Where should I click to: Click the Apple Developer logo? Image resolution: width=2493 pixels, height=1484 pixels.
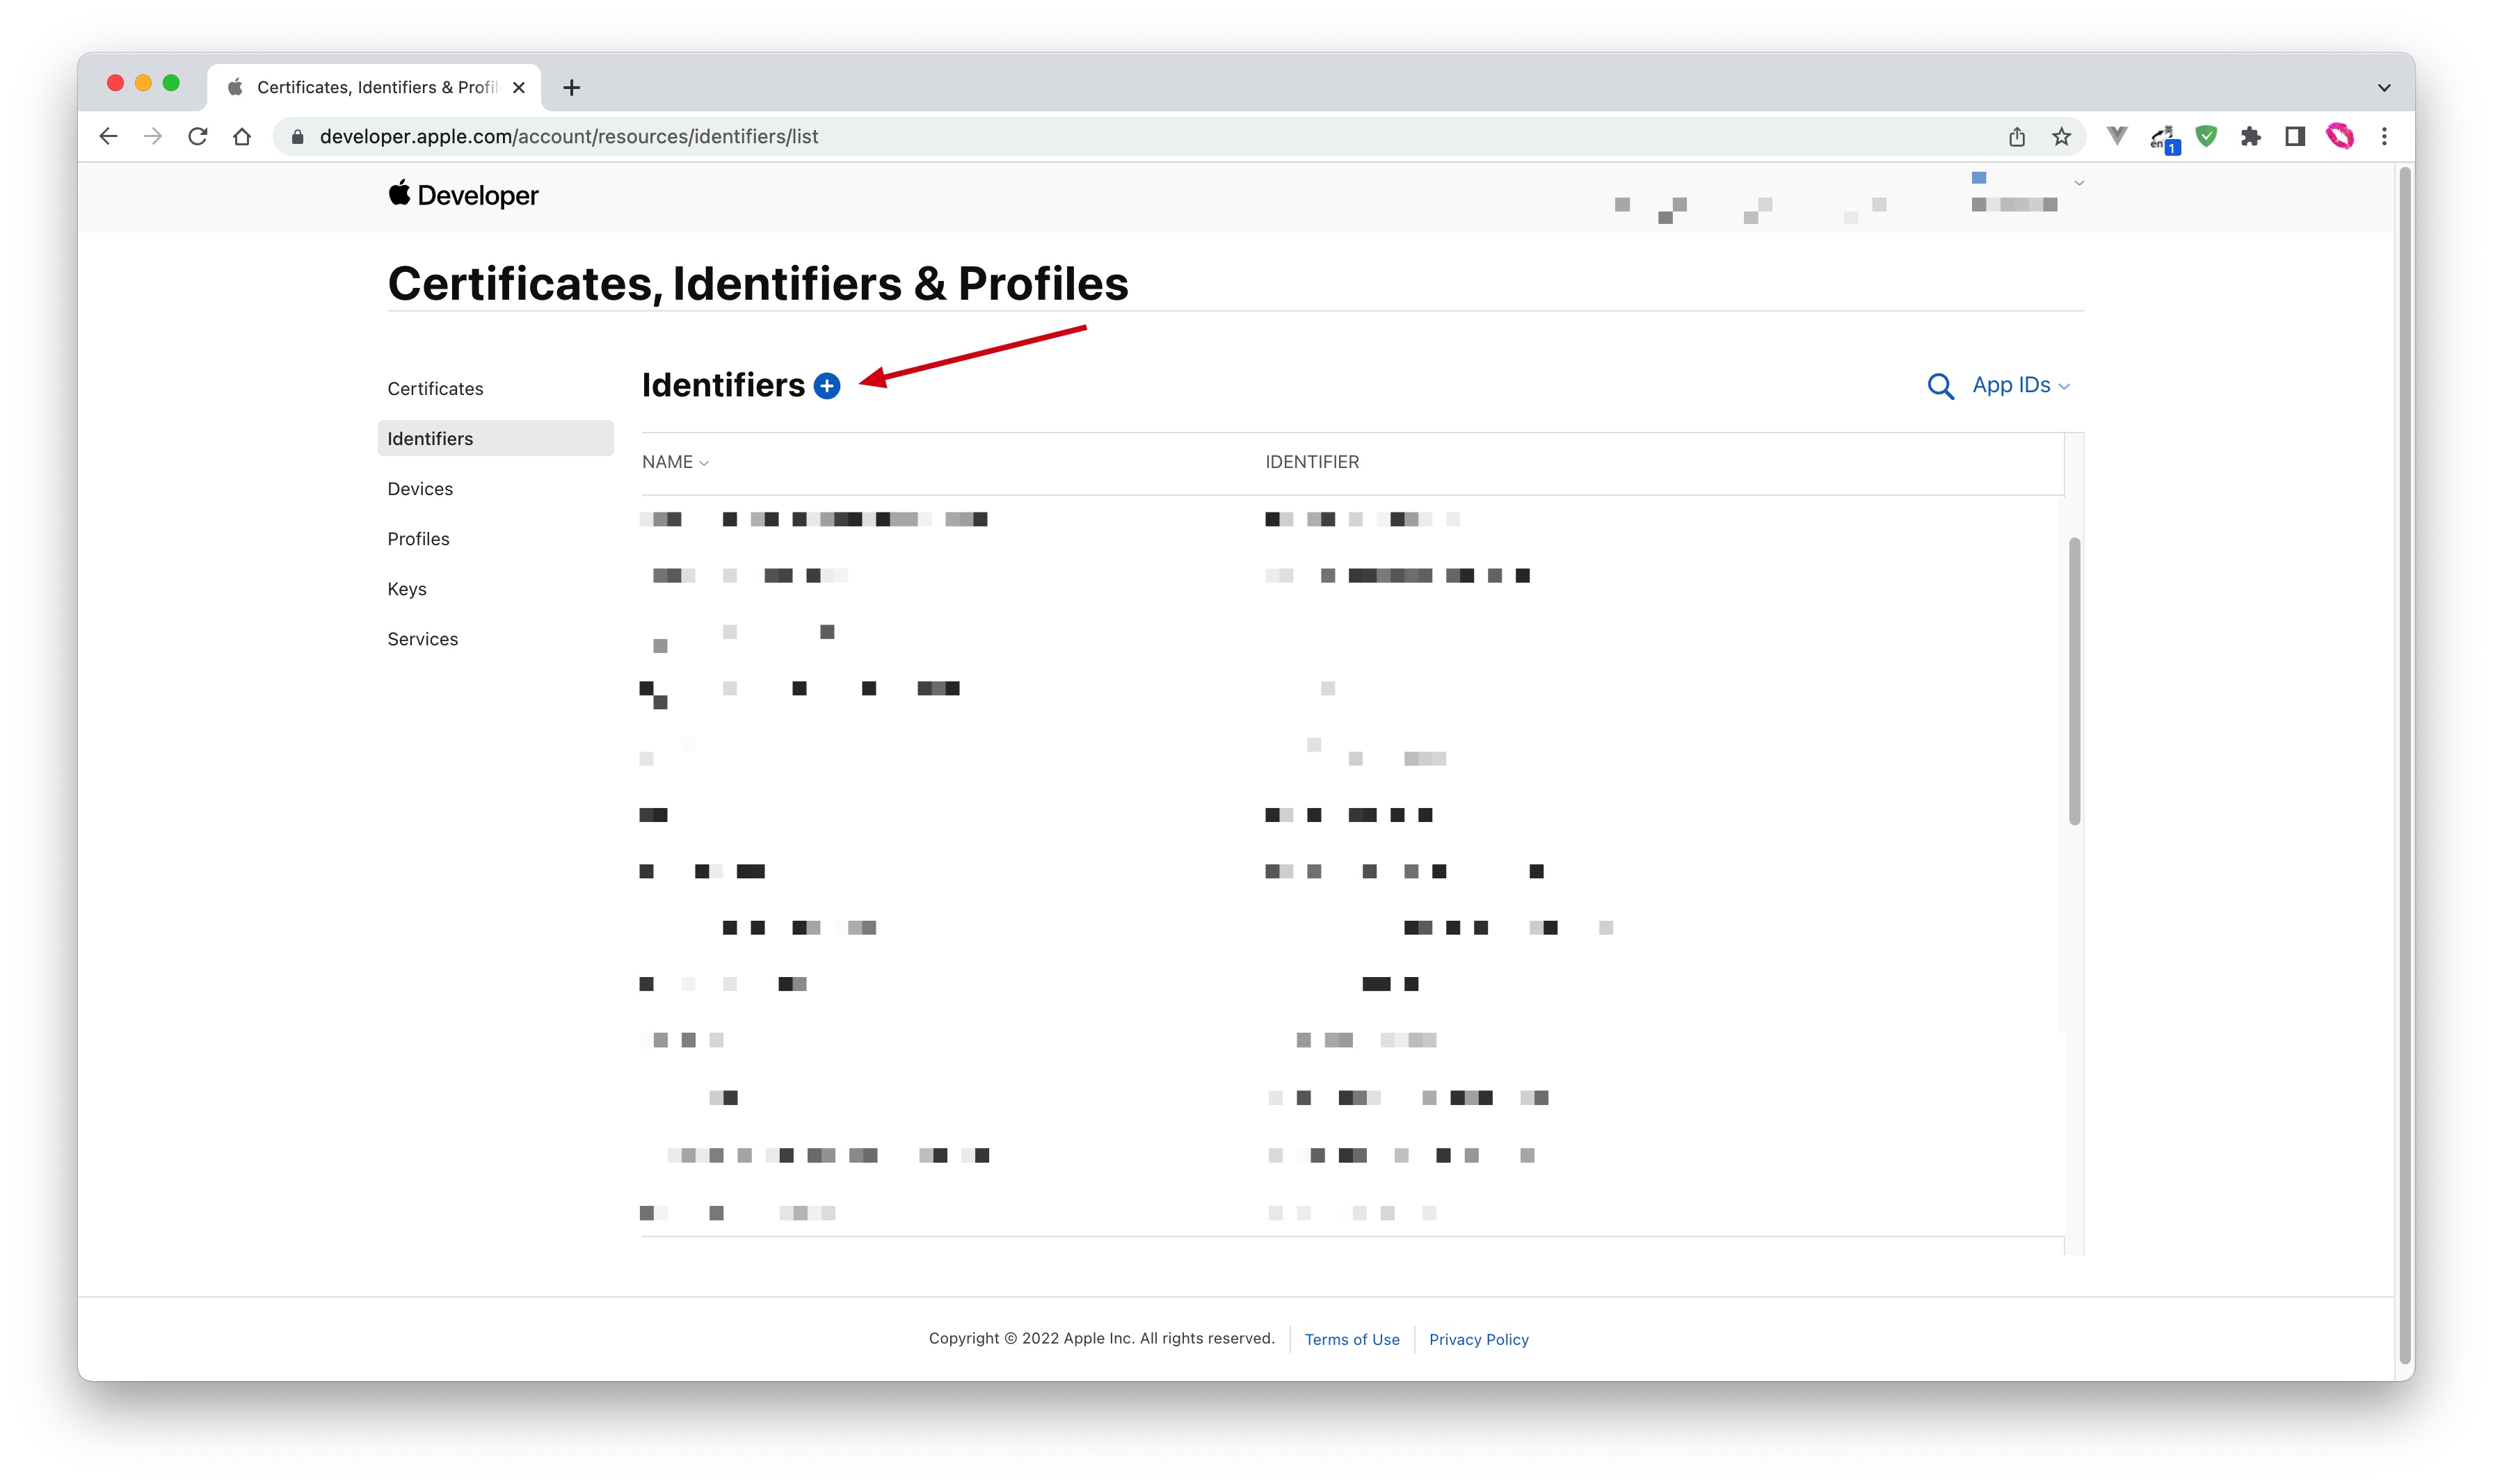coord(463,195)
